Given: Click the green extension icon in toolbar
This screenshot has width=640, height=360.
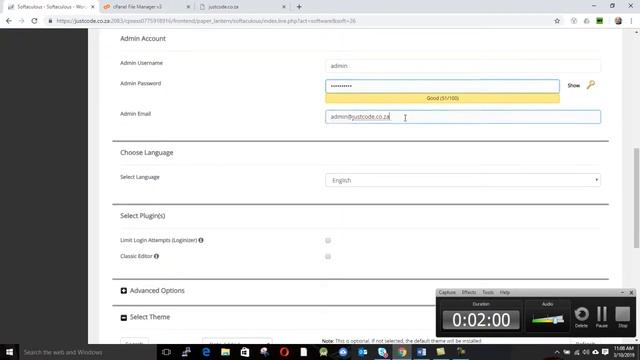Looking at the screenshot, I should [x=600, y=21].
